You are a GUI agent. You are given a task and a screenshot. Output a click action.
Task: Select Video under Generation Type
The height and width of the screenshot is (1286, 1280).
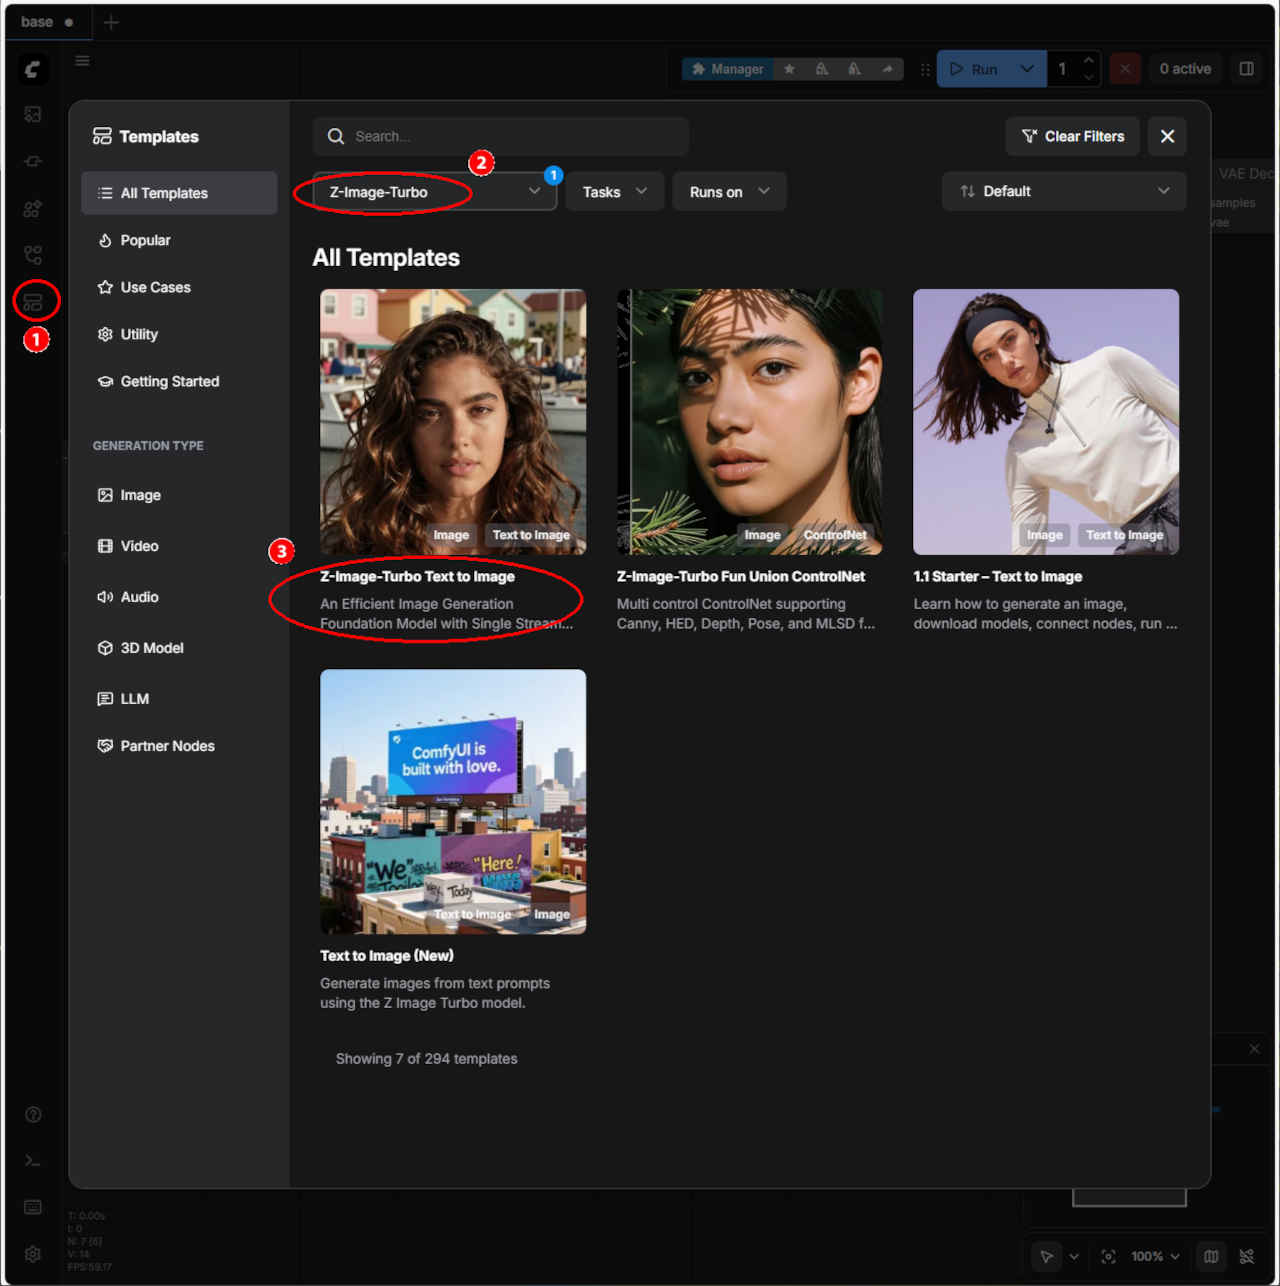139,546
